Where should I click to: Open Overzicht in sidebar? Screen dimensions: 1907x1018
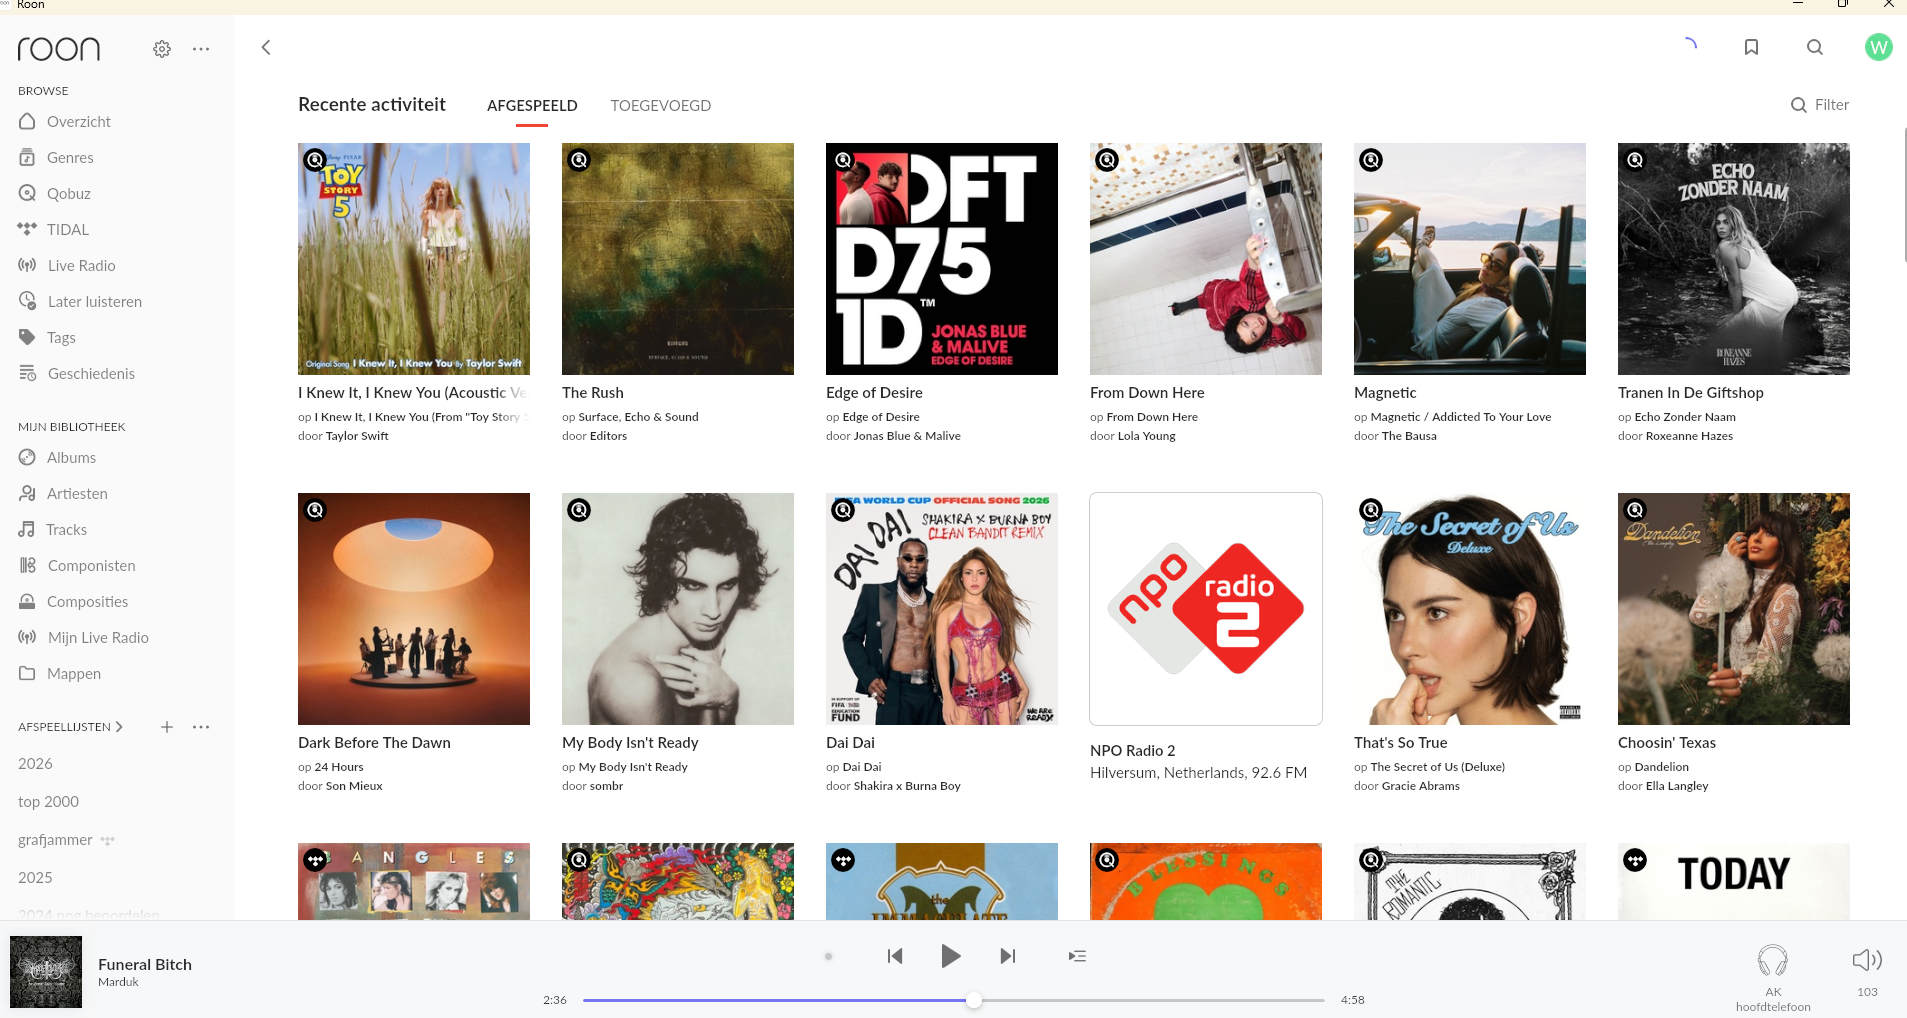79,121
